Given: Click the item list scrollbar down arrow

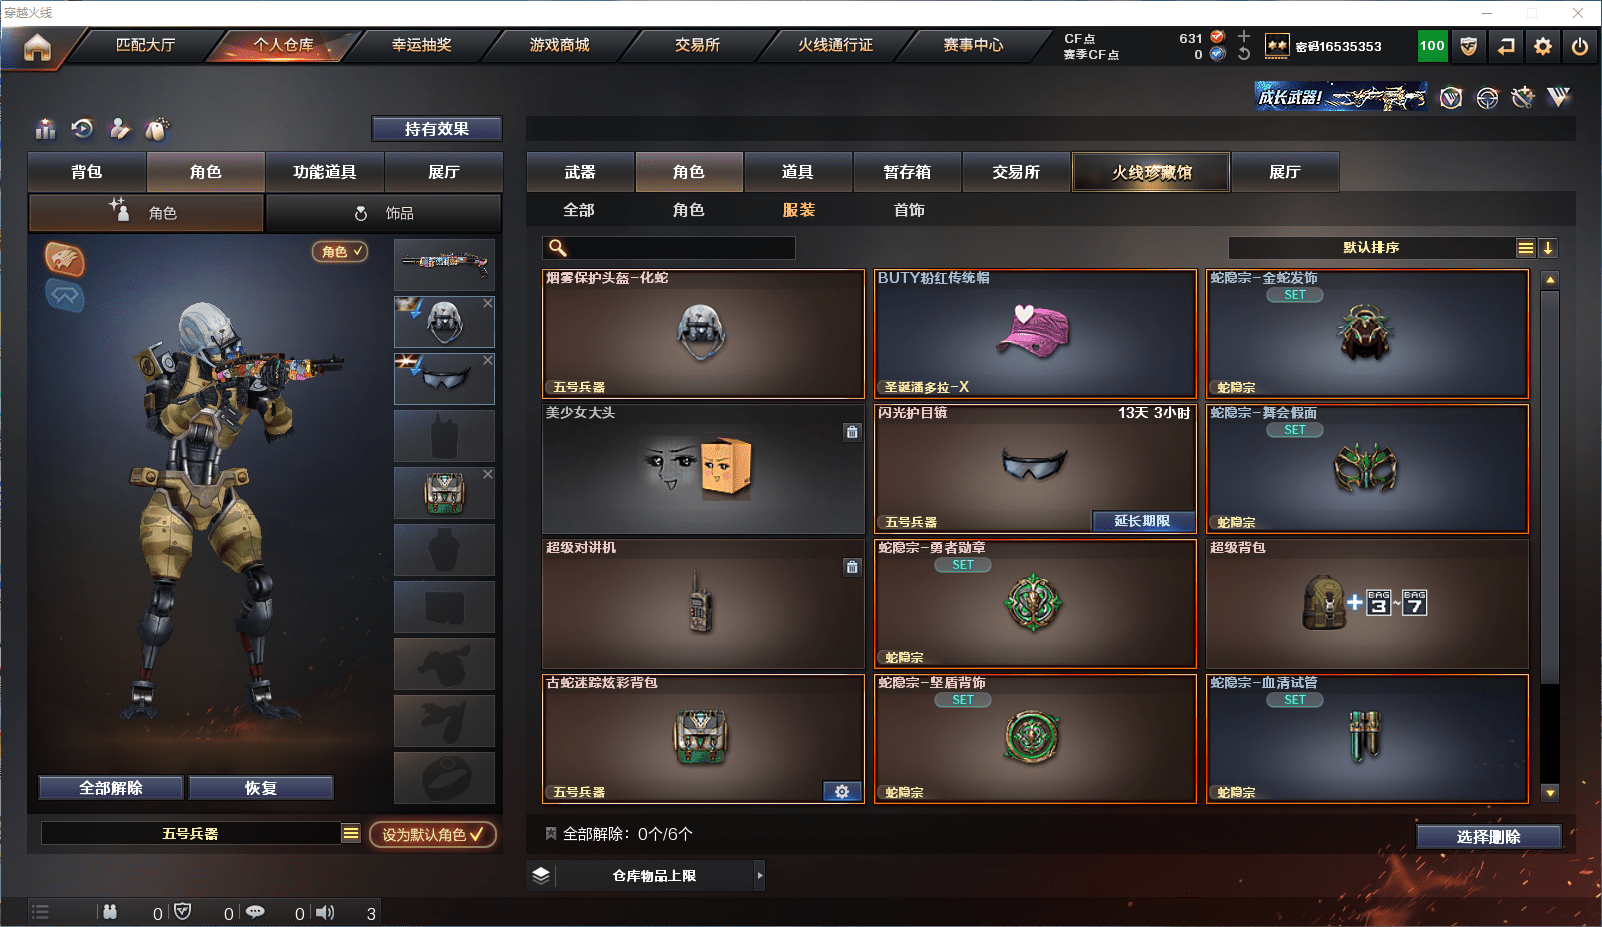Looking at the screenshot, I should (1550, 792).
